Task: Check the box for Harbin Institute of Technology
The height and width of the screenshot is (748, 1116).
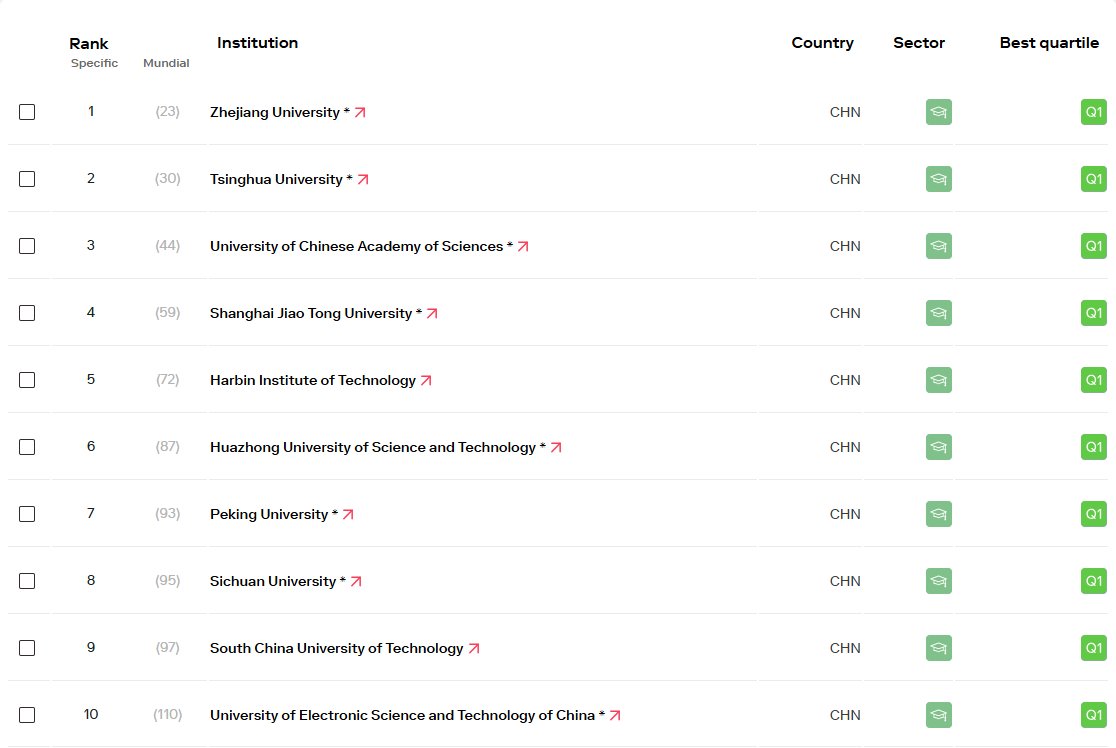Action: click(27, 379)
